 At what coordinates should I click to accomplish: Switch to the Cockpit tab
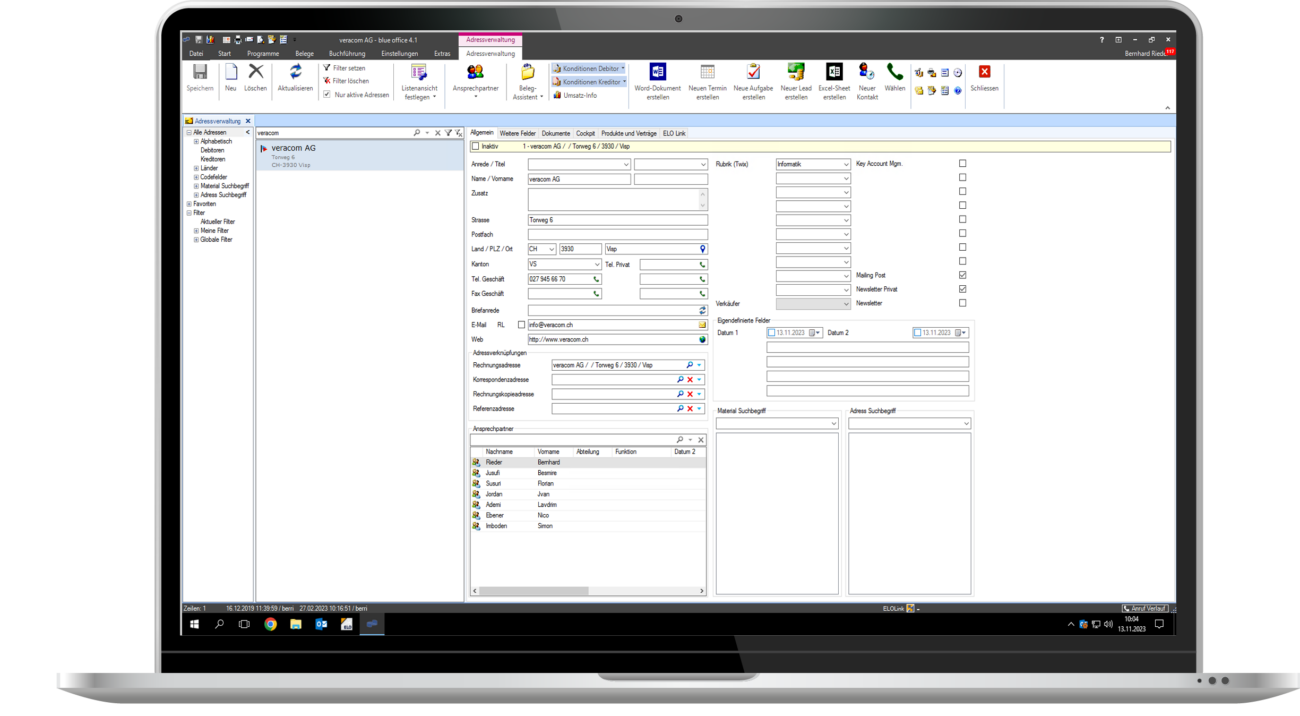click(585, 133)
